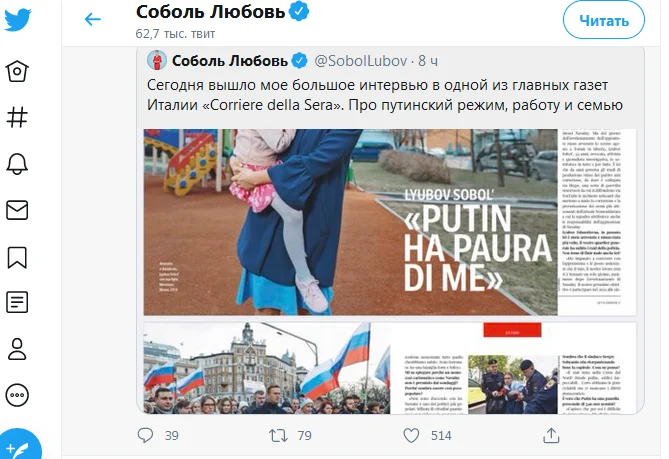The image size is (669, 459).
Task: Open the @SobolLubov handle link
Action: coord(361,61)
